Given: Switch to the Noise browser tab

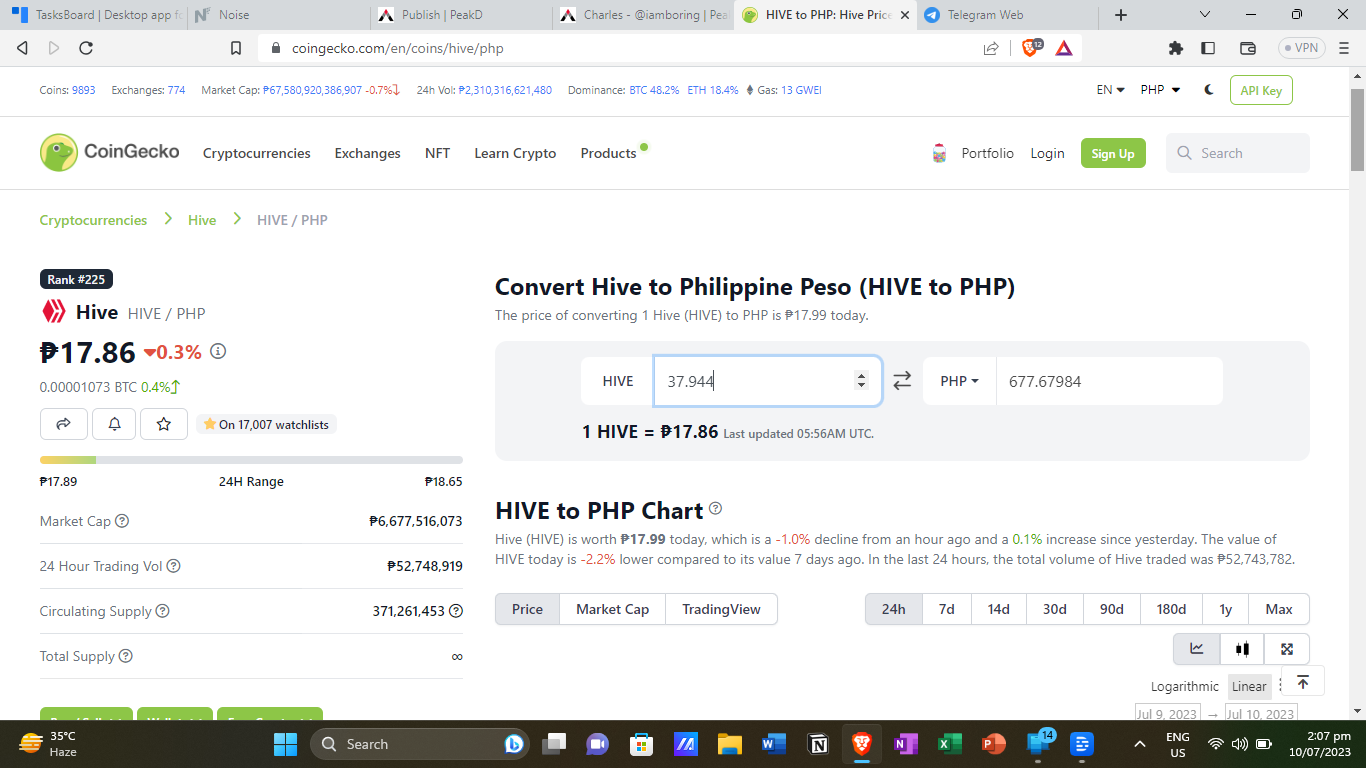Looking at the screenshot, I should (x=277, y=15).
